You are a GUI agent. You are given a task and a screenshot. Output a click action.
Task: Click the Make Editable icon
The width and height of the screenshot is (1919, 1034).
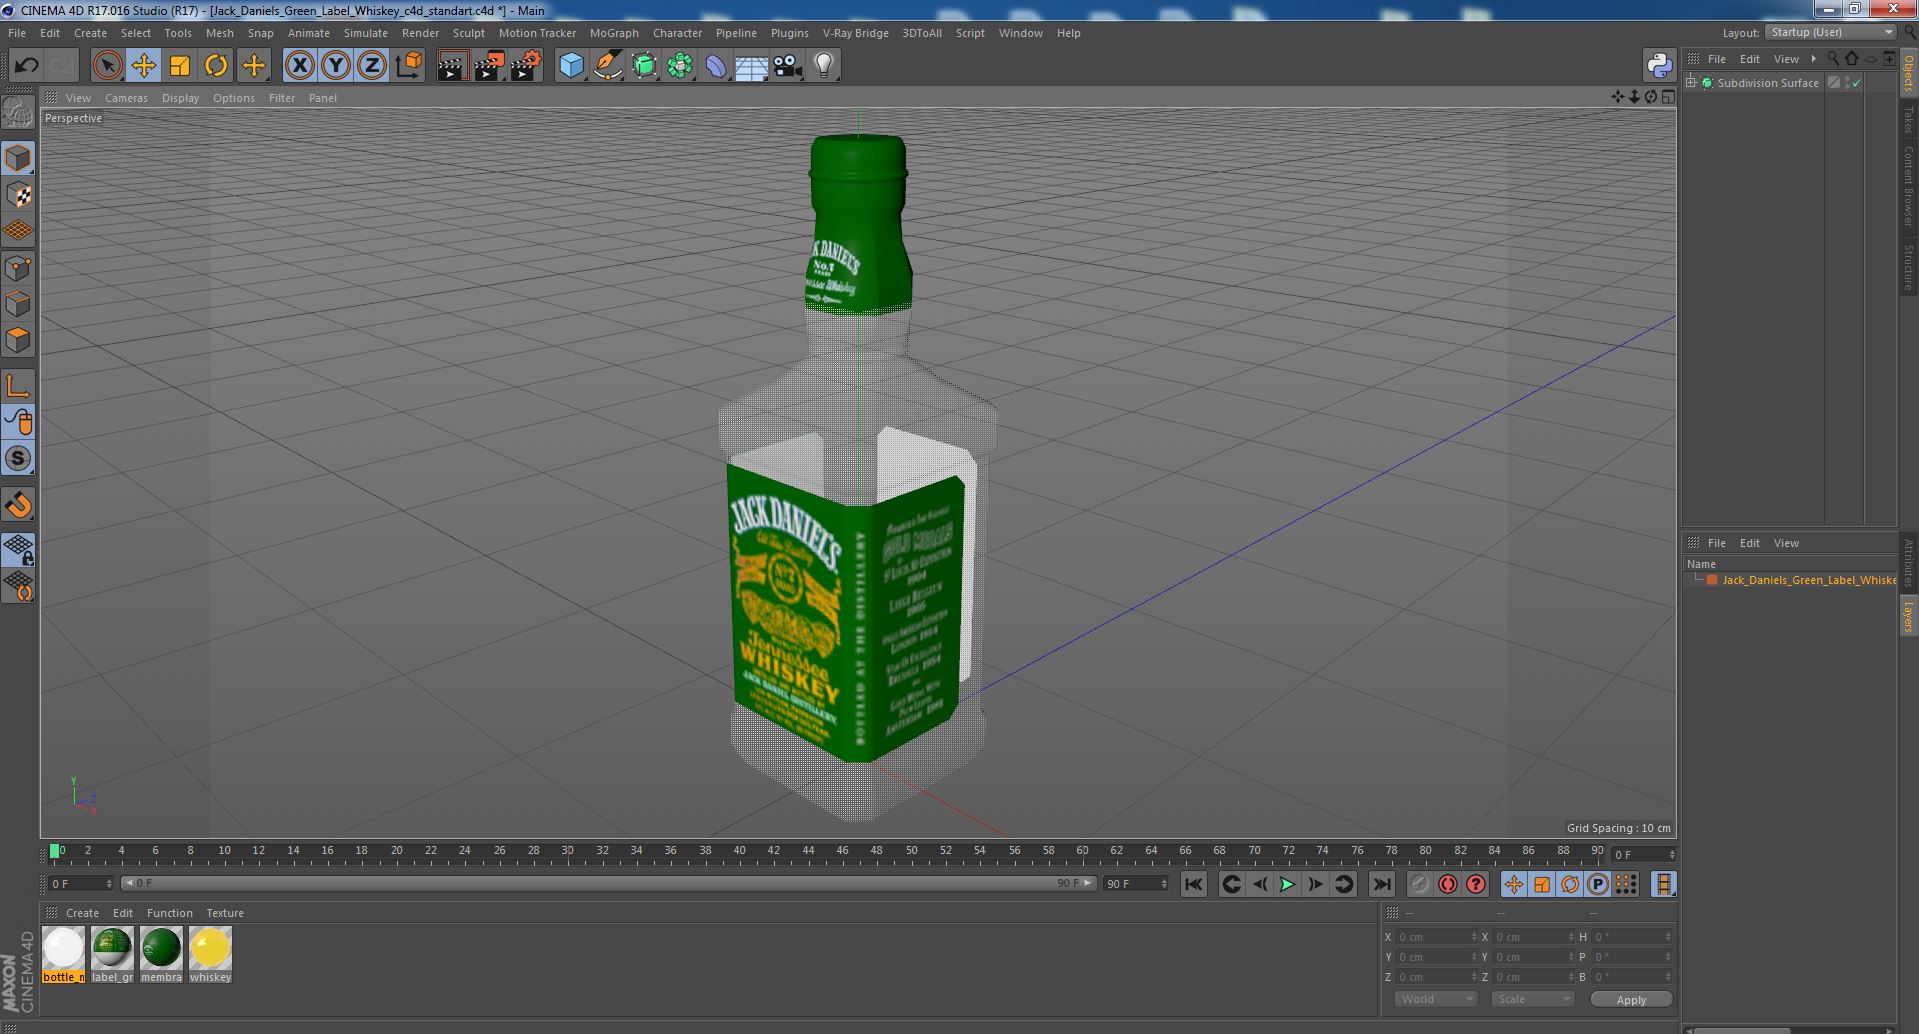(x=18, y=113)
